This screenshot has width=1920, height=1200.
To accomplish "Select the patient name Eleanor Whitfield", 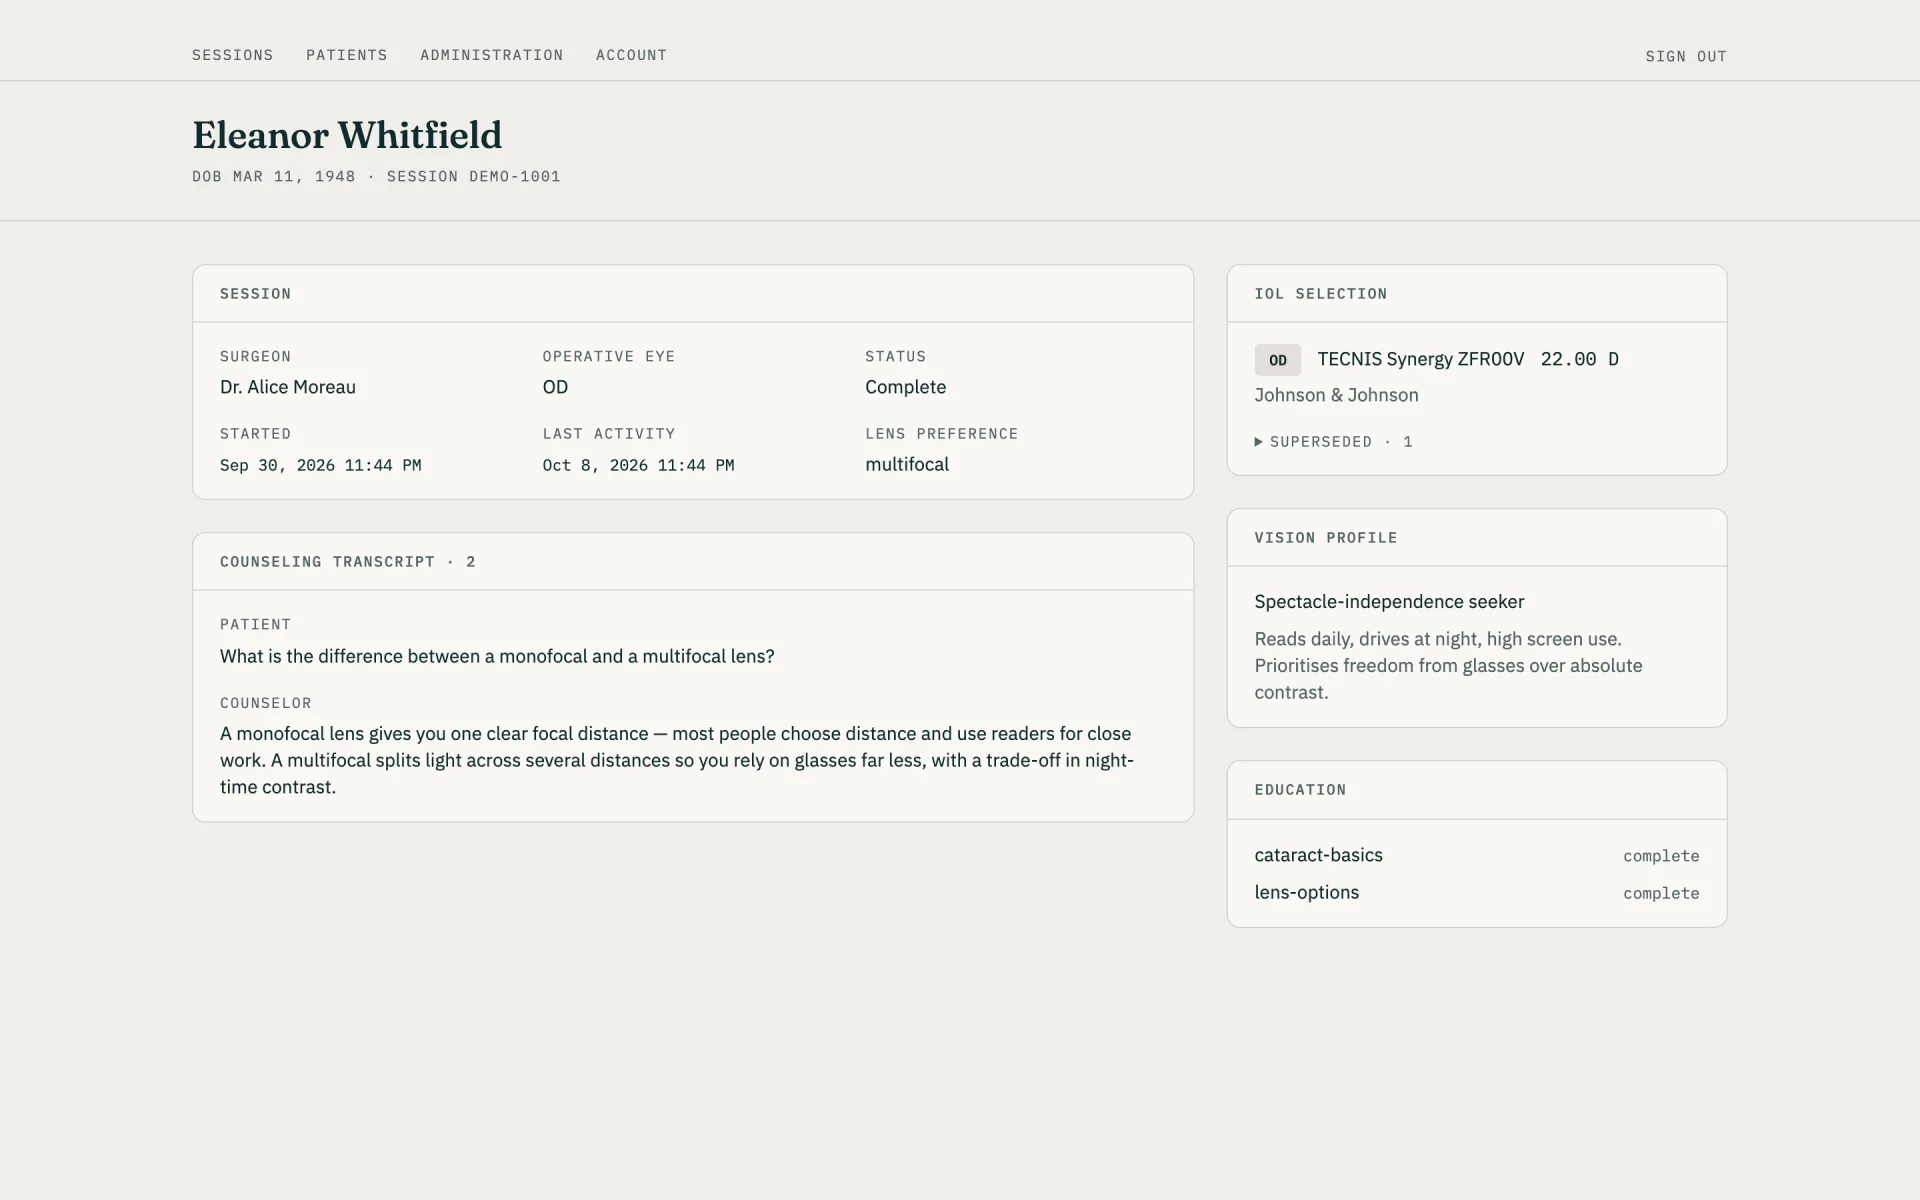I will coord(347,135).
